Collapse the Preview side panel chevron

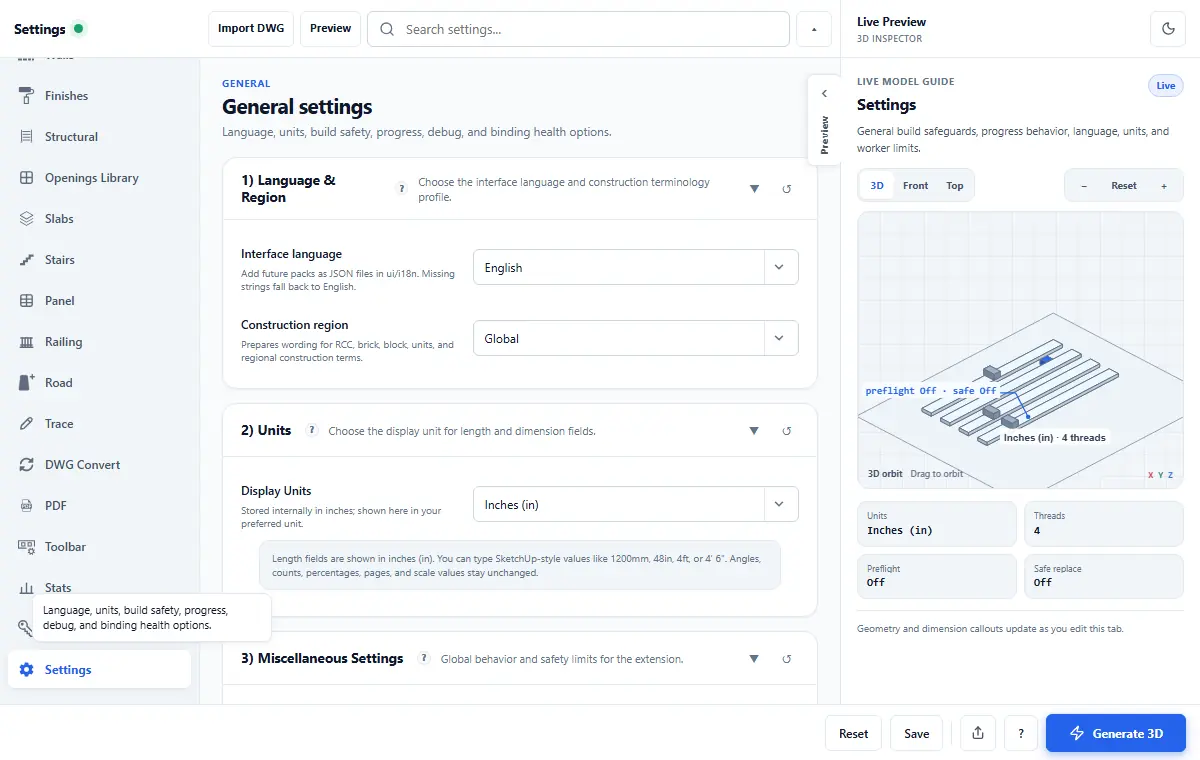824,93
